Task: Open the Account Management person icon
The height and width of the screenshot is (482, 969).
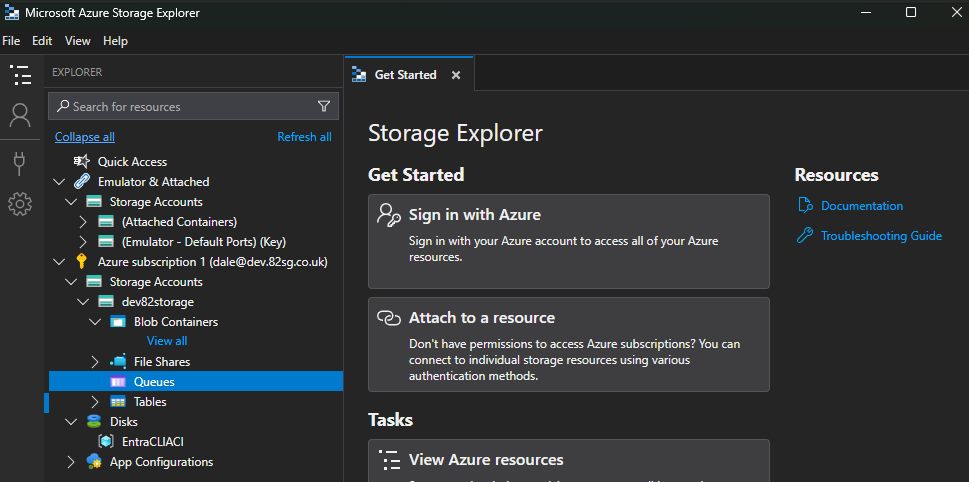Action: pos(20,115)
